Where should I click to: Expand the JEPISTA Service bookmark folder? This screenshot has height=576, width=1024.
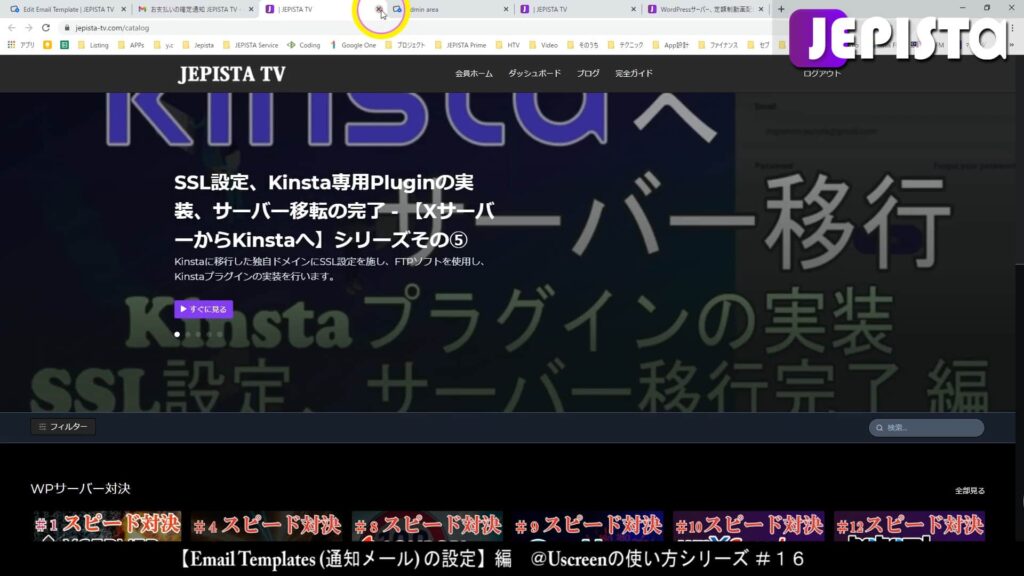(x=251, y=45)
